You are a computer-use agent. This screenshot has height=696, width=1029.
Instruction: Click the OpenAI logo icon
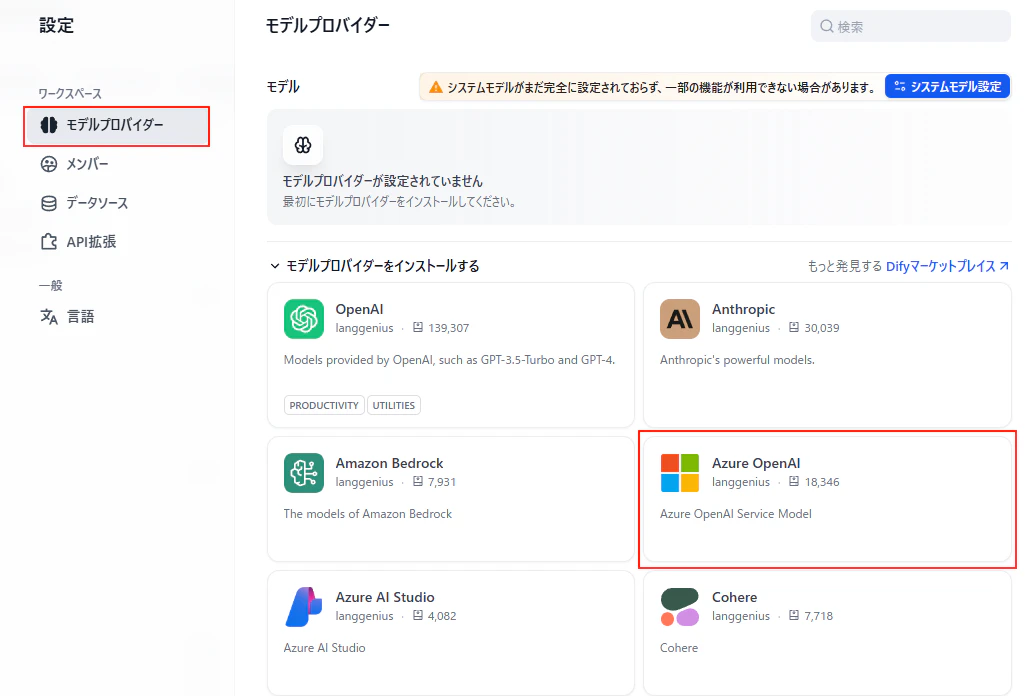[x=304, y=319]
